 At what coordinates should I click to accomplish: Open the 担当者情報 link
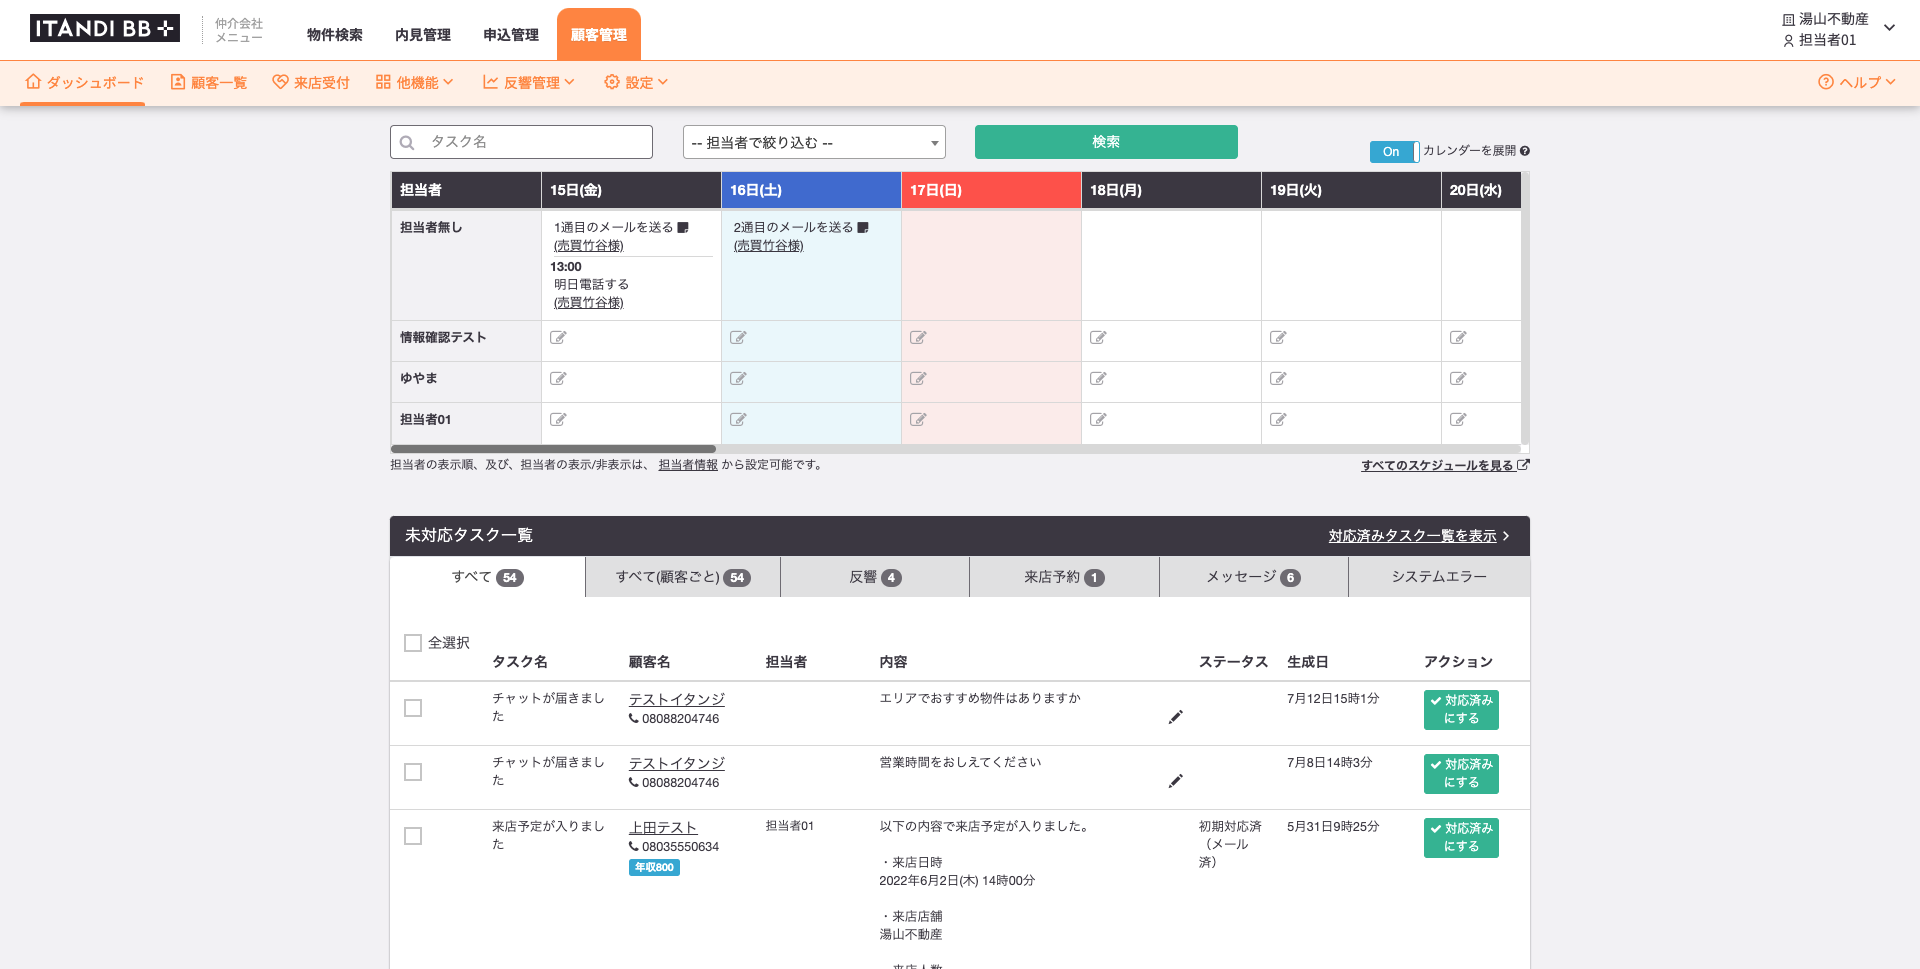click(x=688, y=465)
